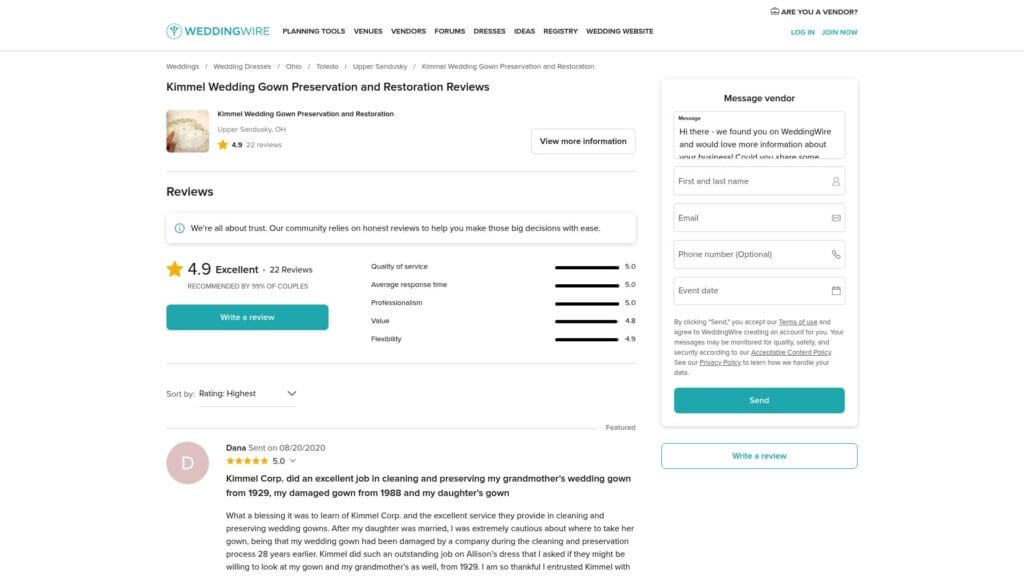Click the First and last name field
Viewport: 1024px width, 576px height.
(x=750, y=182)
